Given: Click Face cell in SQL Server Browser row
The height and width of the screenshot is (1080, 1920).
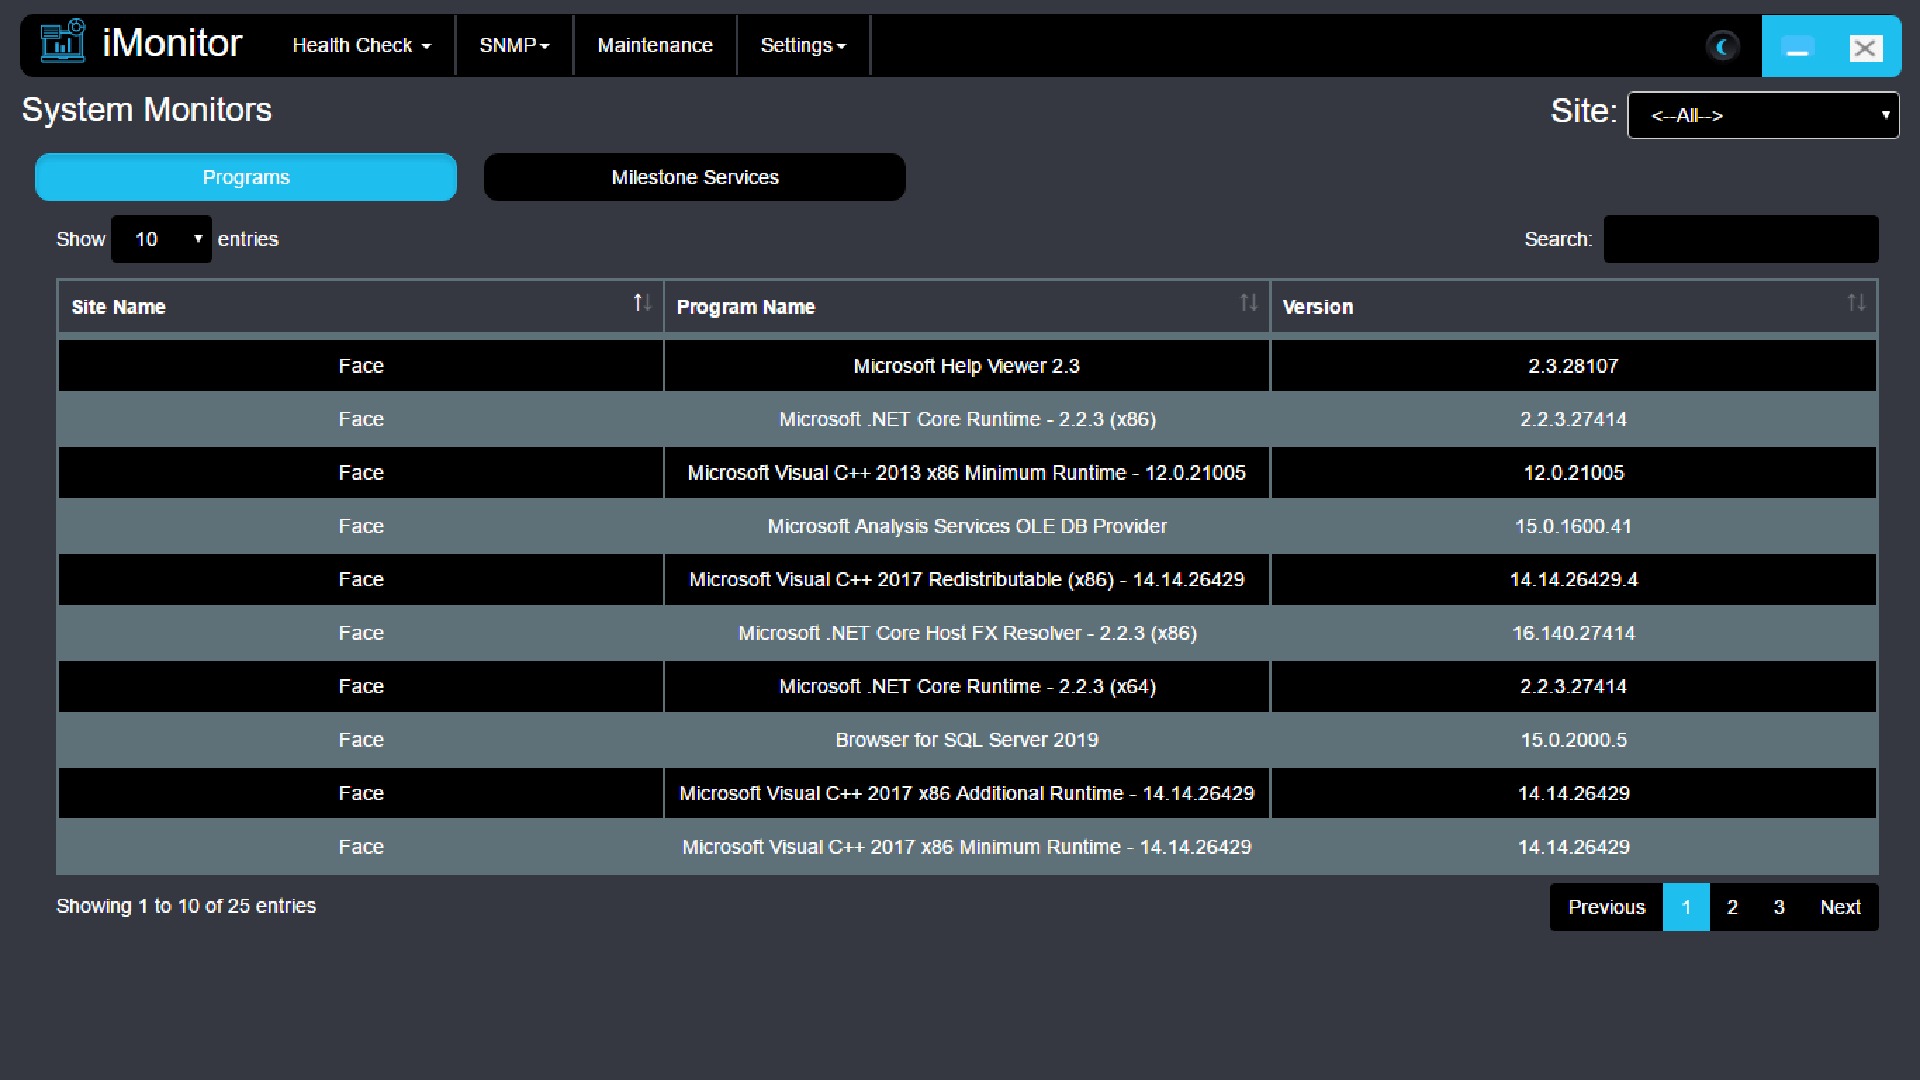Looking at the screenshot, I should click(361, 740).
